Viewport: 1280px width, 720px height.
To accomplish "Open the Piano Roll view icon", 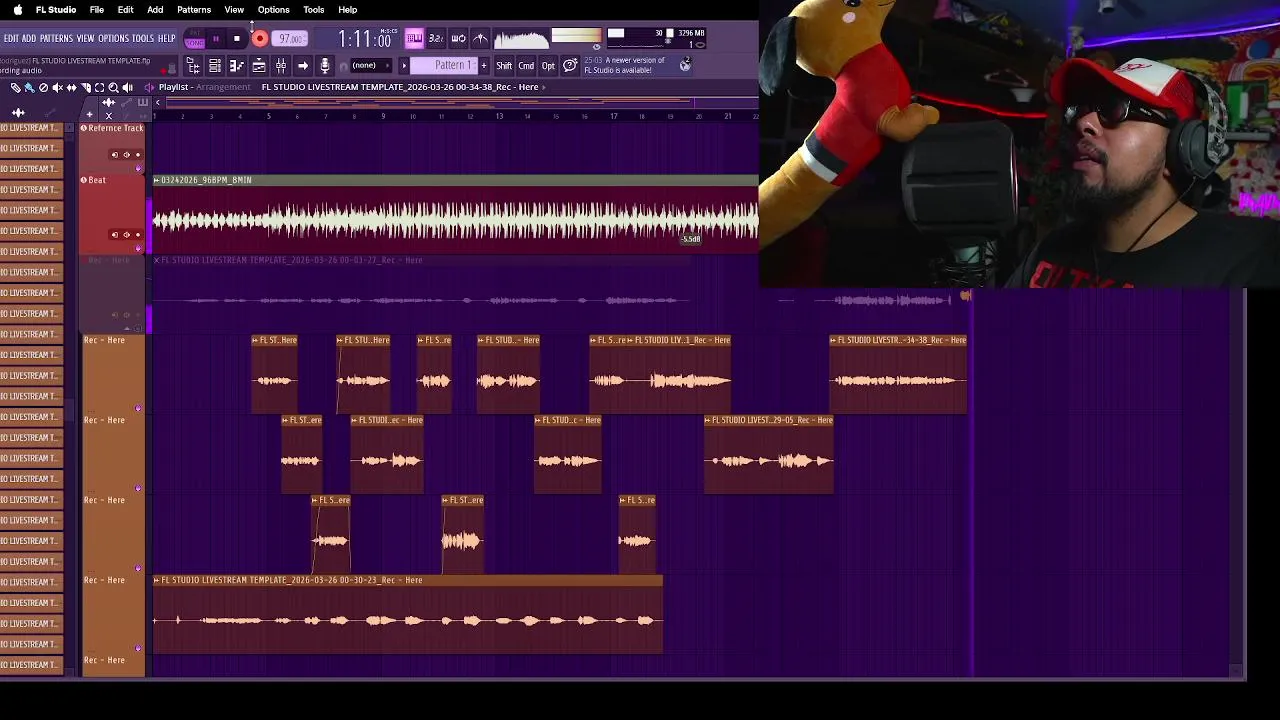I will click(x=236, y=65).
